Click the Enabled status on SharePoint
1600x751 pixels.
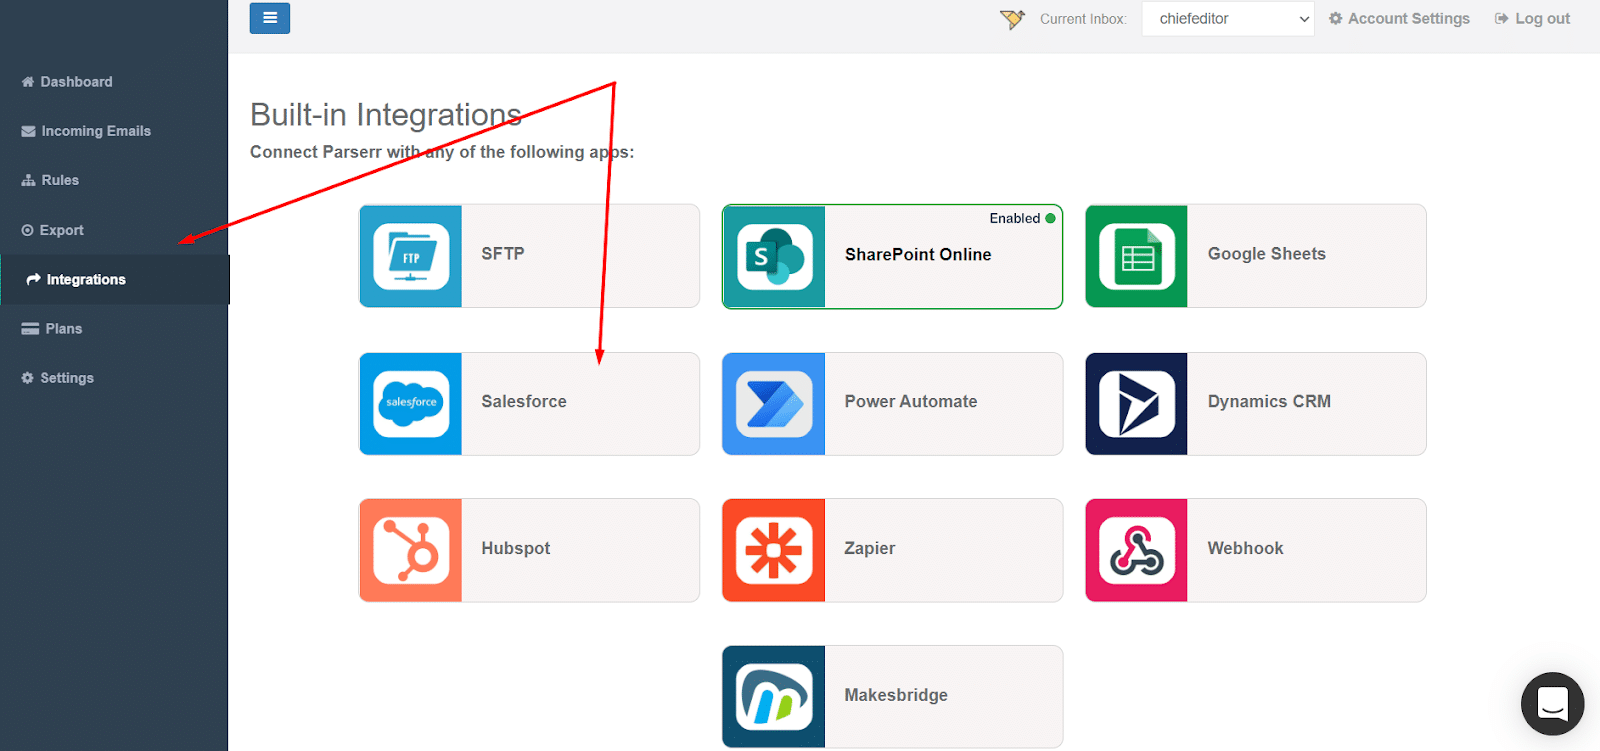point(1022,218)
